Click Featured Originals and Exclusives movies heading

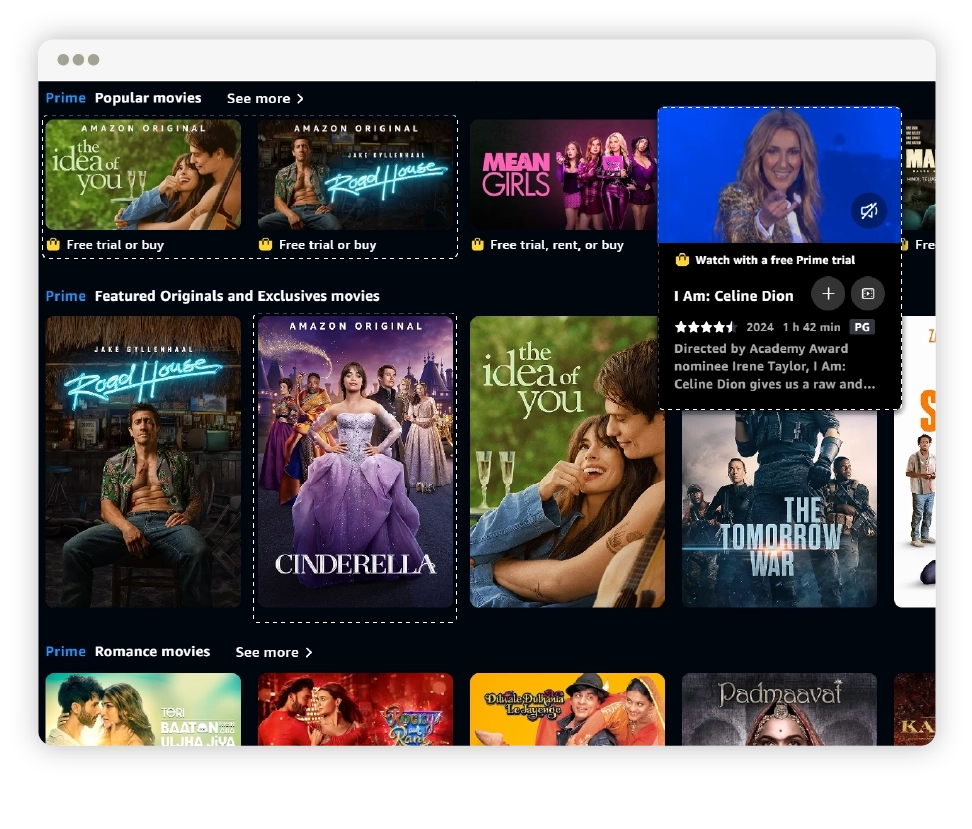(237, 296)
